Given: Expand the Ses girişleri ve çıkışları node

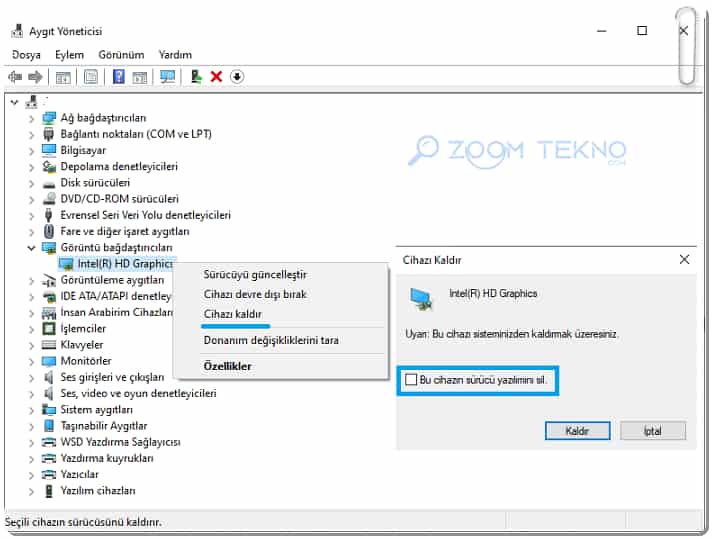Looking at the screenshot, I should click(31, 378).
